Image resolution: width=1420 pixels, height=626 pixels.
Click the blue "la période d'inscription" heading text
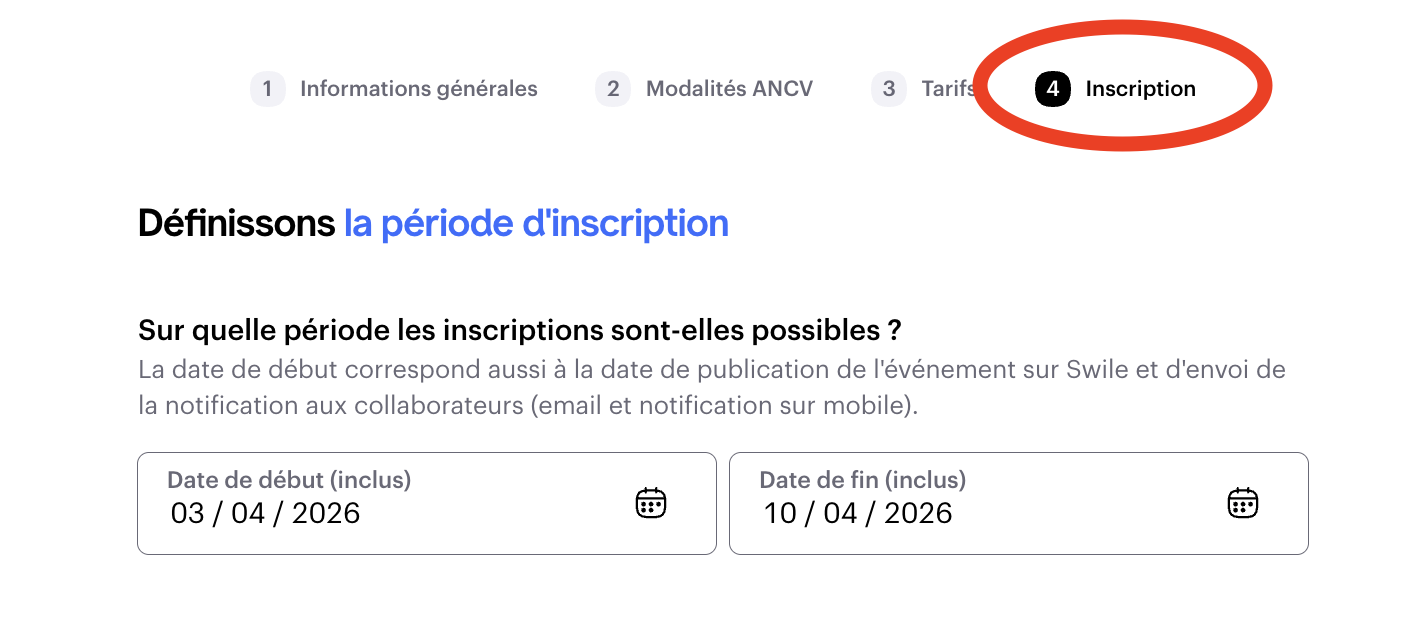point(536,223)
